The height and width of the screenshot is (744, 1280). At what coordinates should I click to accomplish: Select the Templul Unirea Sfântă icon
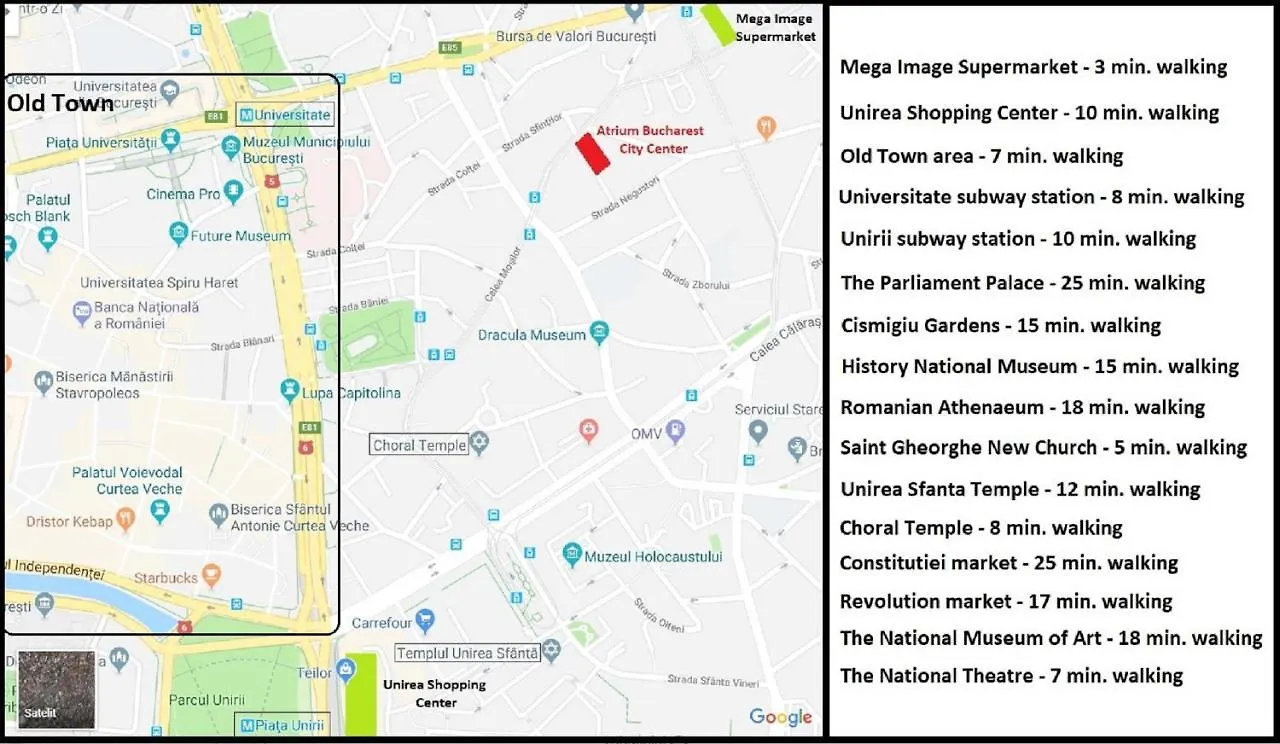(x=552, y=652)
